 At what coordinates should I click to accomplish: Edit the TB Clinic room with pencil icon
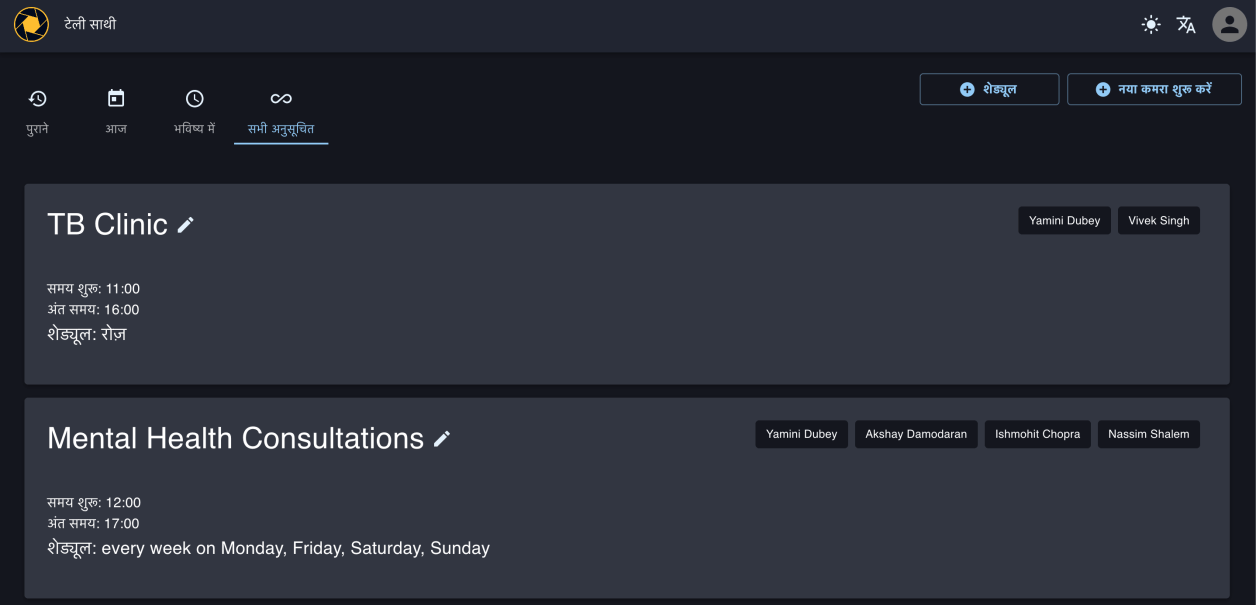tap(186, 225)
